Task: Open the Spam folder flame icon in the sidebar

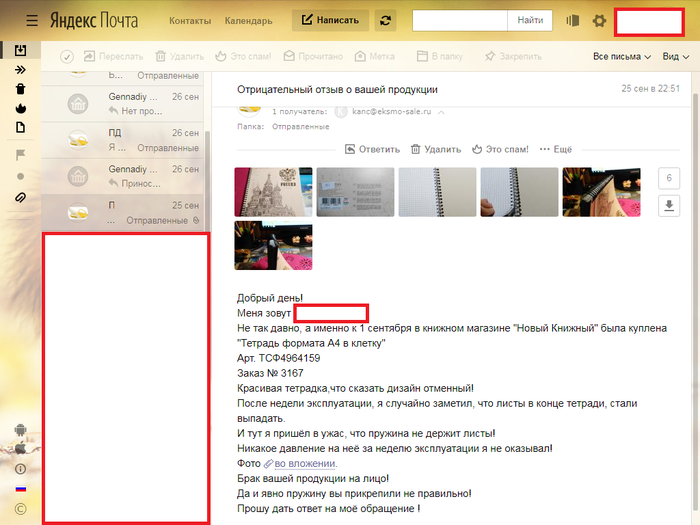Action: (21, 108)
